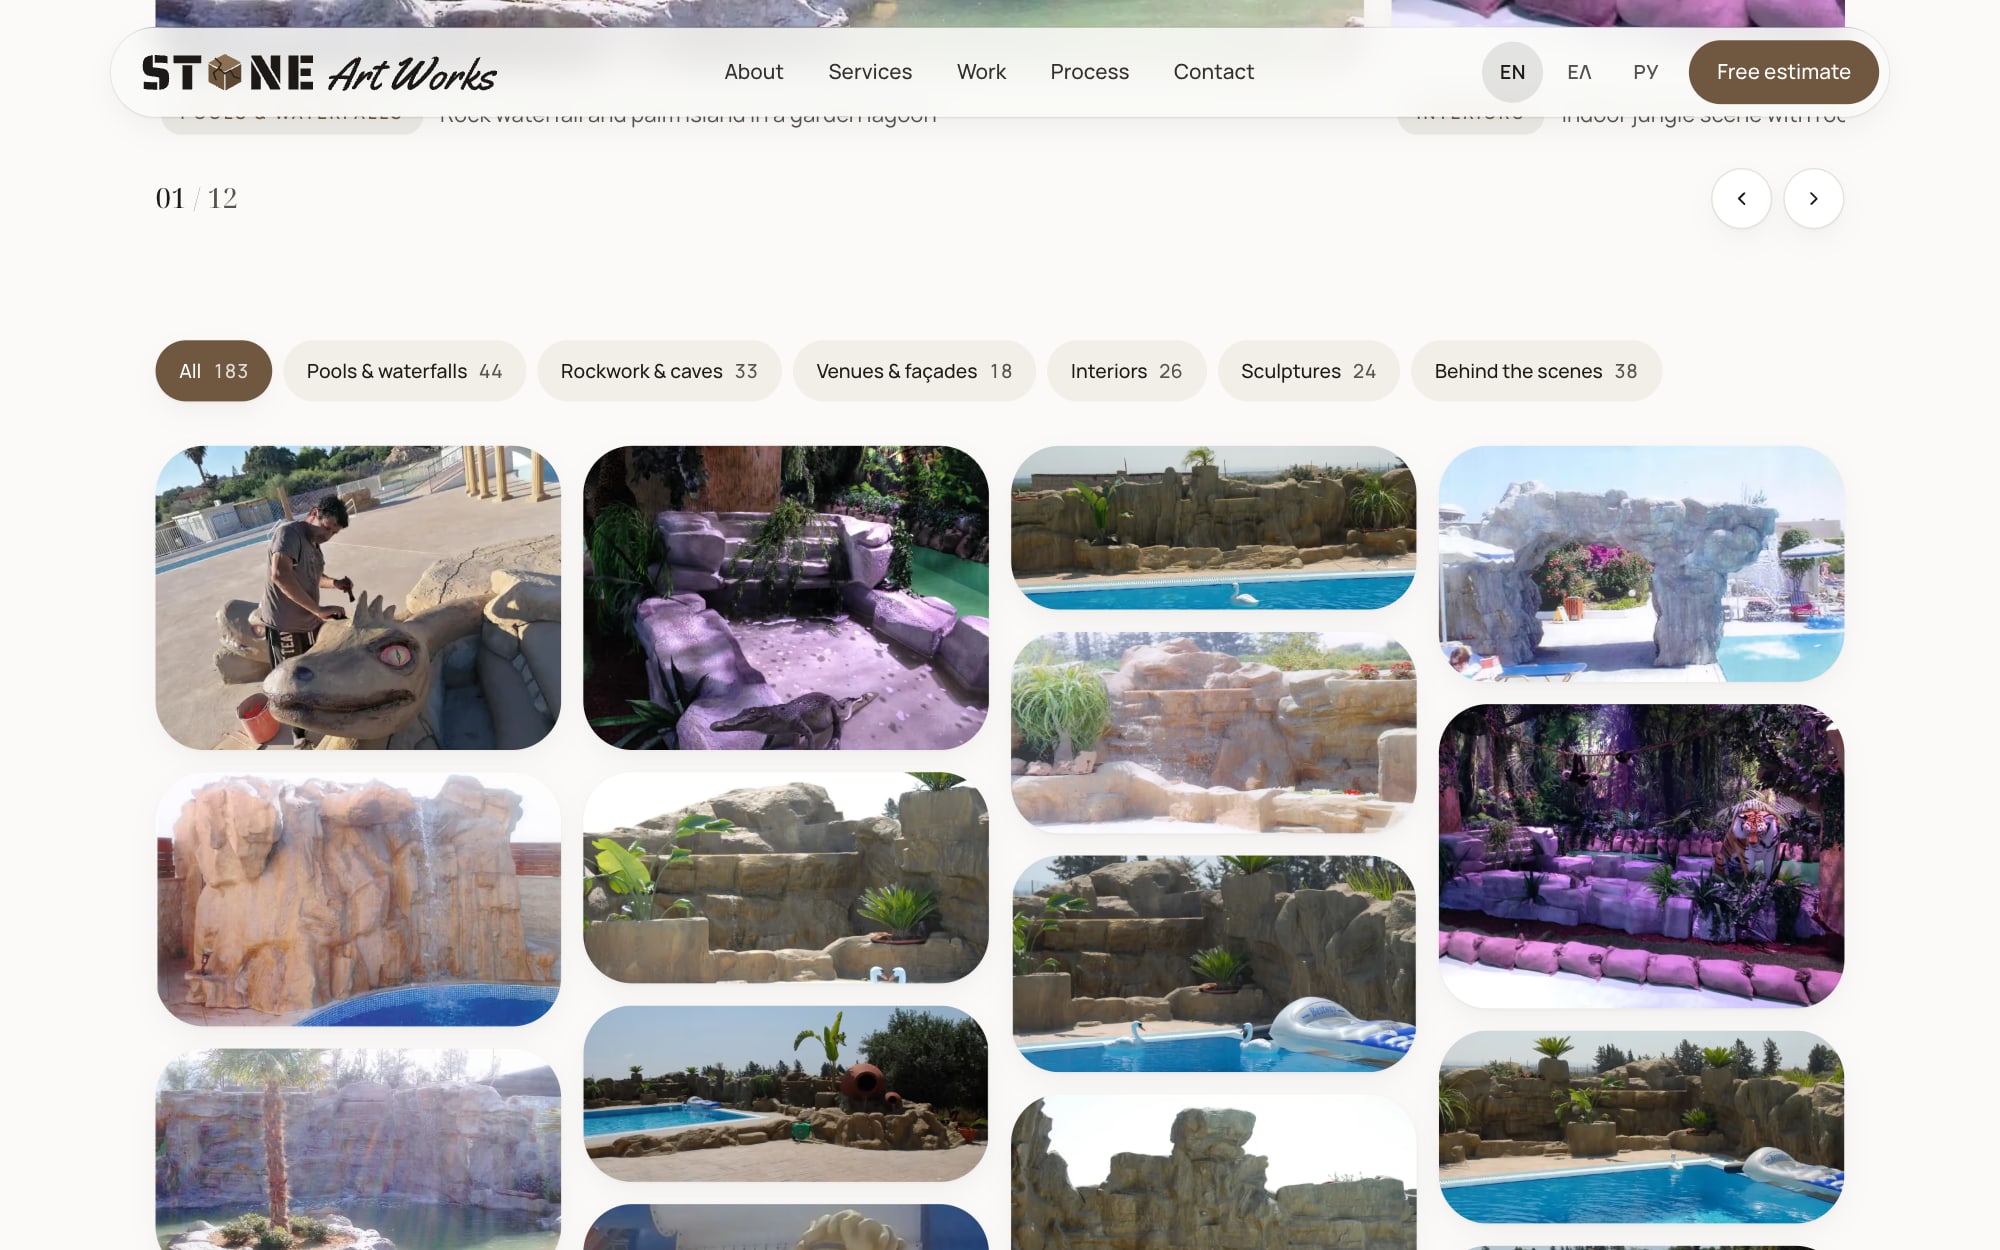This screenshot has width=2000, height=1250.
Task: Open orange rock waterfall with blue pool photo
Action: coord(358,899)
